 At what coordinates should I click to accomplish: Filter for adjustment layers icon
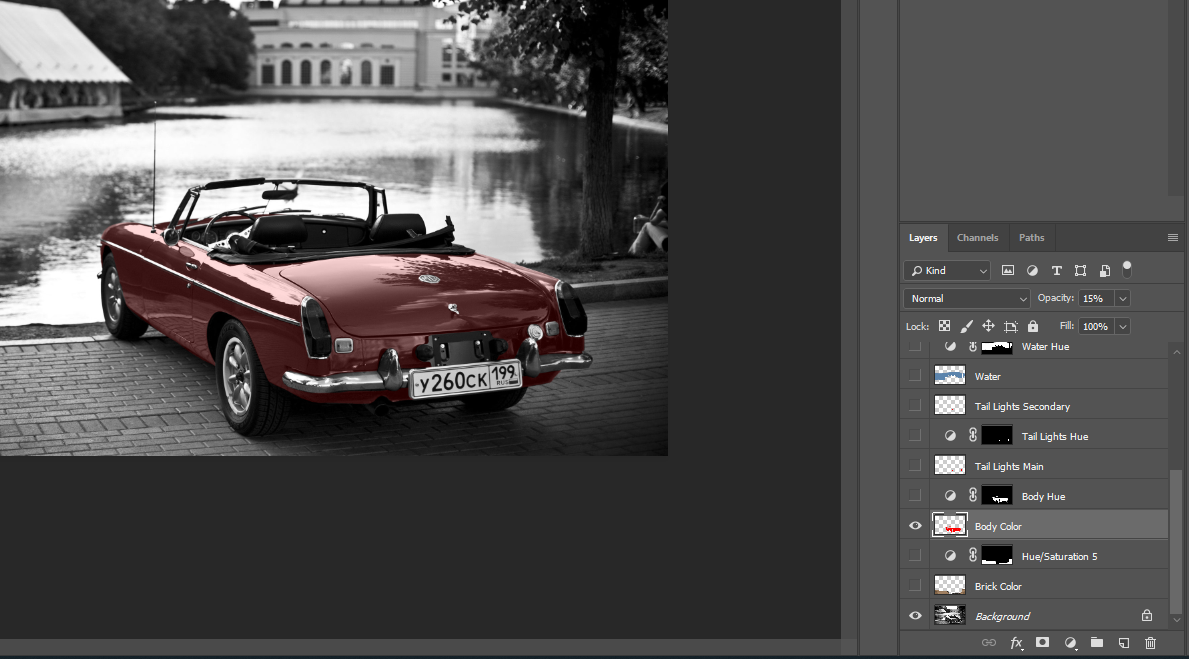pyautogui.click(x=1032, y=271)
